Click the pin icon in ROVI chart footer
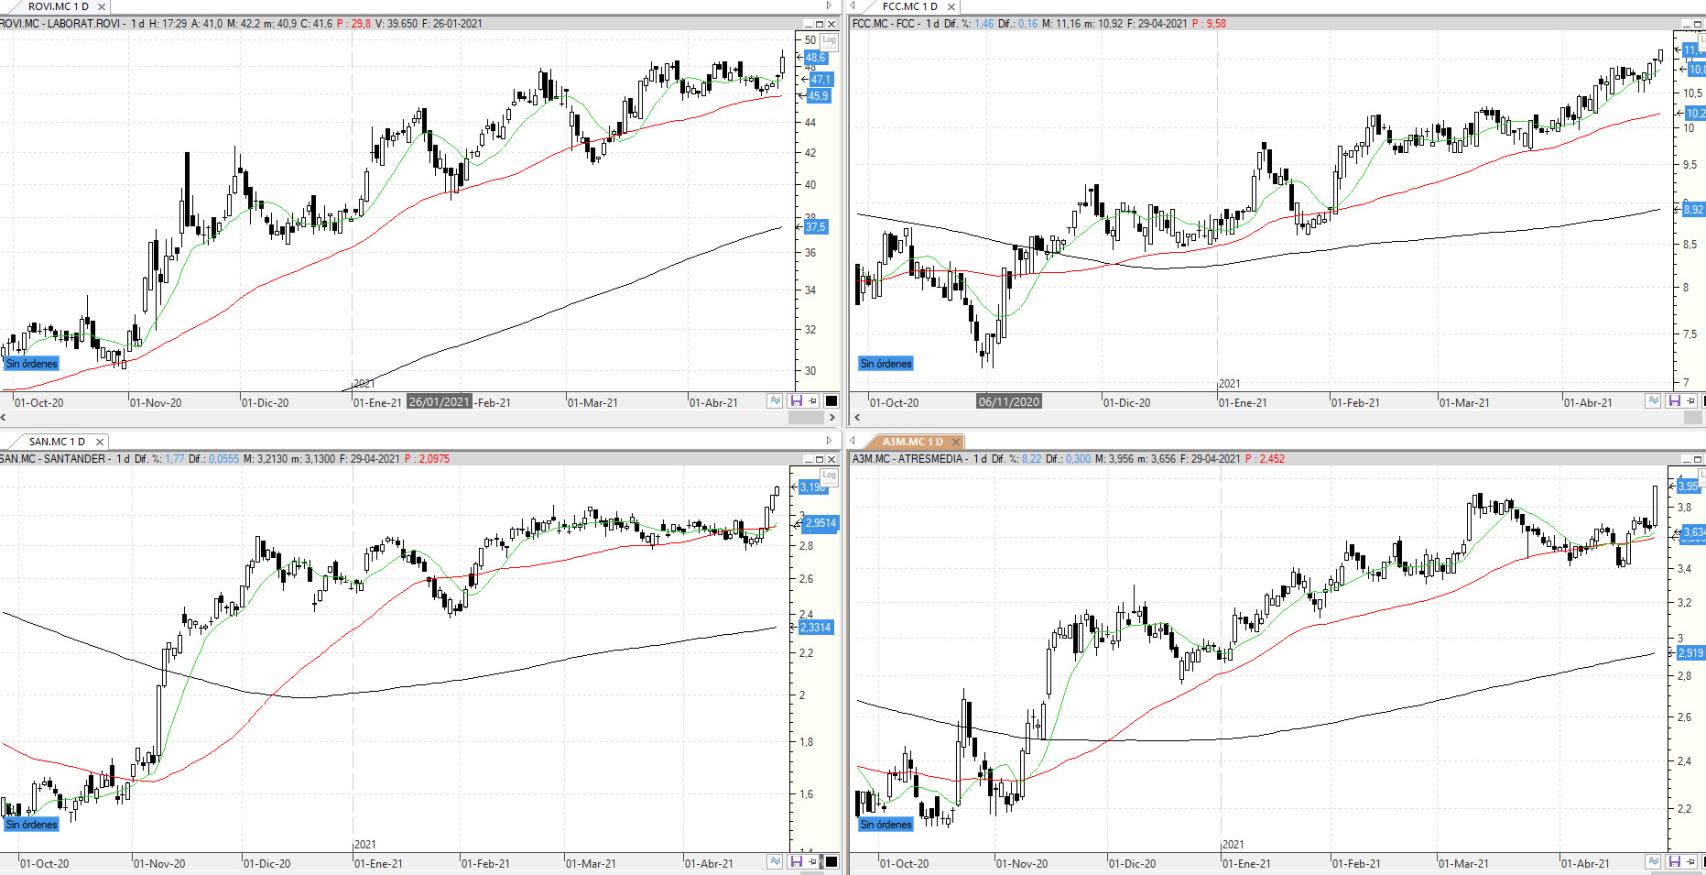The height and width of the screenshot is (875, 1706). pyautogui.click(x=813, y=401)
